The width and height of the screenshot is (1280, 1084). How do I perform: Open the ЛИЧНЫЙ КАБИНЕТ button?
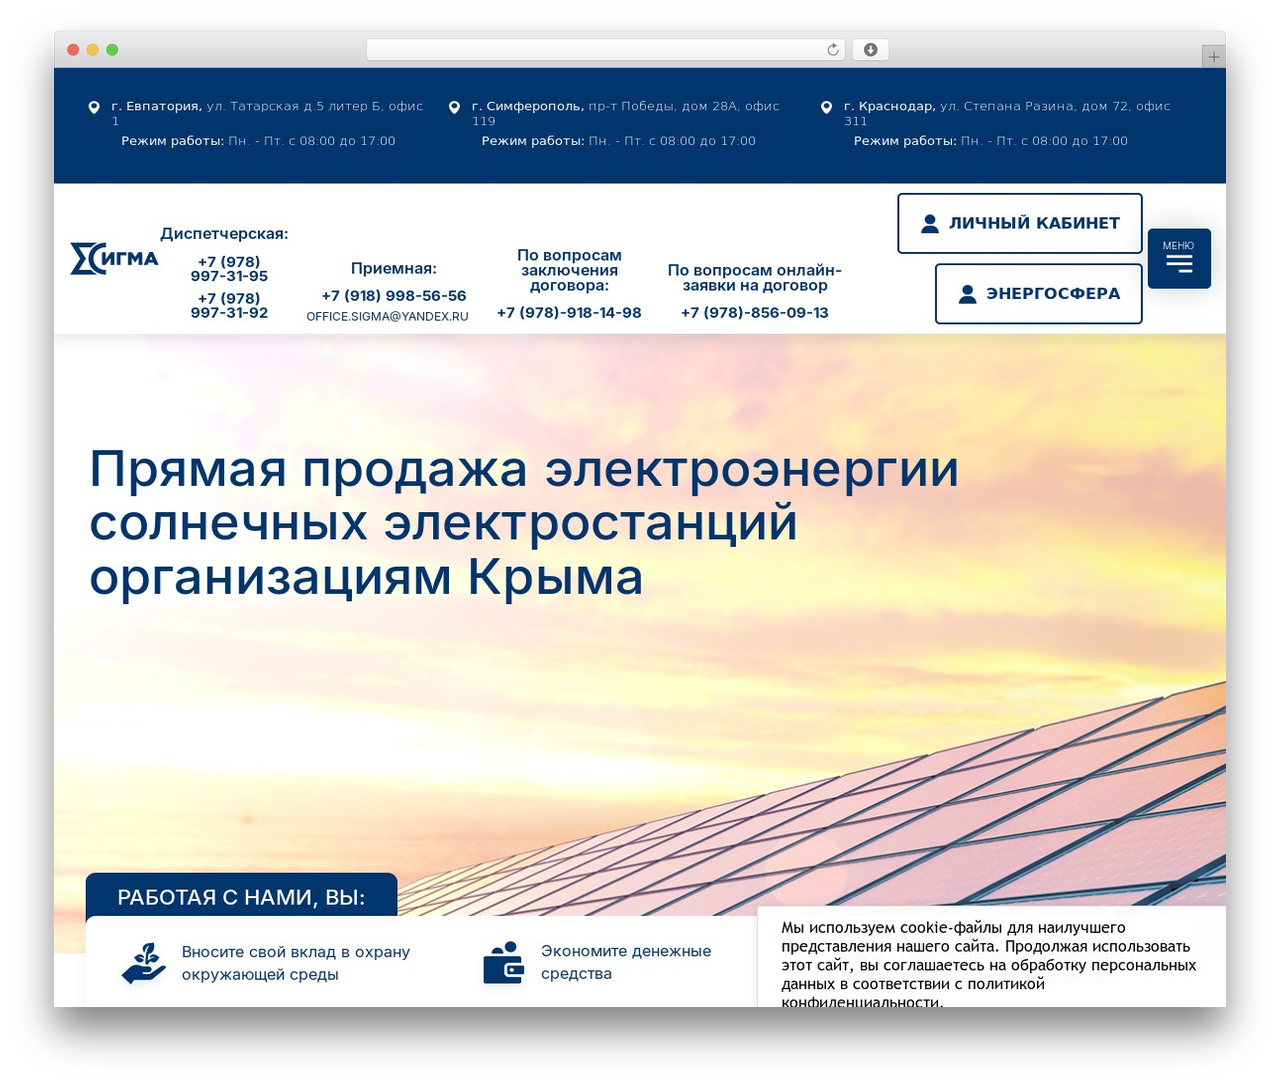point(1020,223)
